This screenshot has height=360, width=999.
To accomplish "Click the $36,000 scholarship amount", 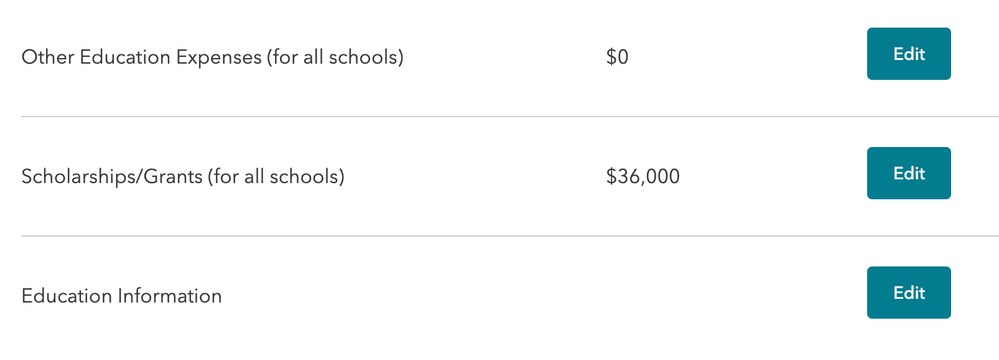I will pos(643,176).
